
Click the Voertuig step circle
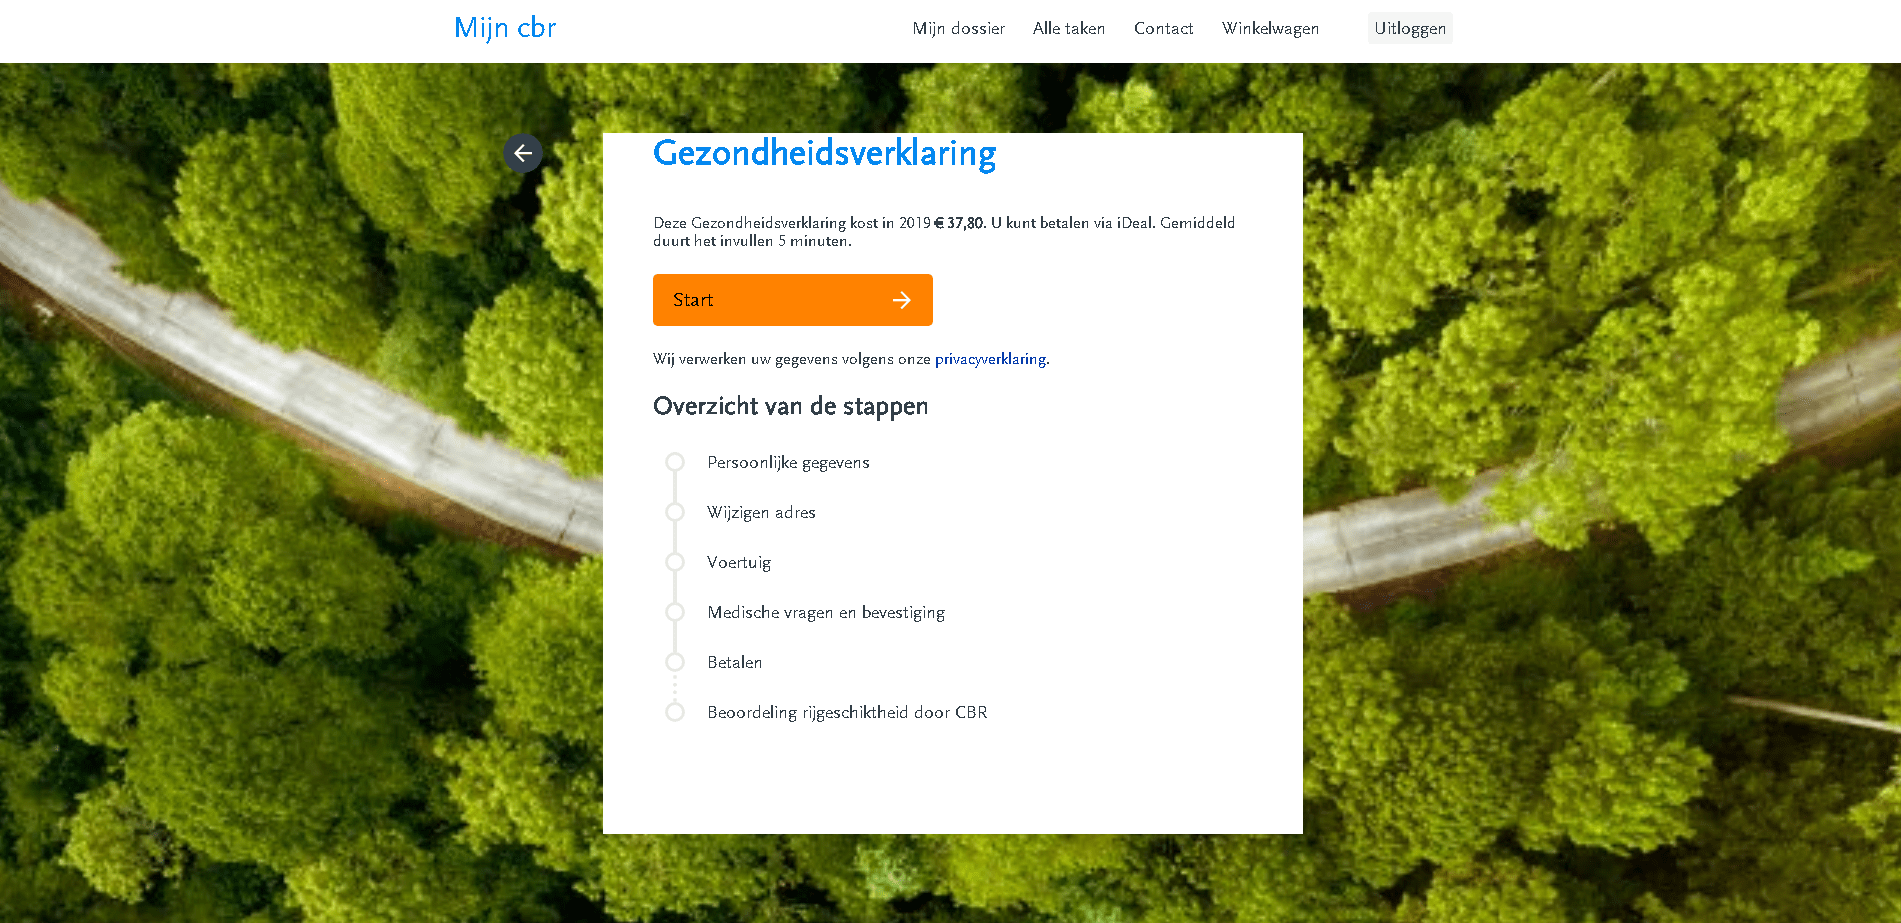pyautogui.click(x=675, y=562)
